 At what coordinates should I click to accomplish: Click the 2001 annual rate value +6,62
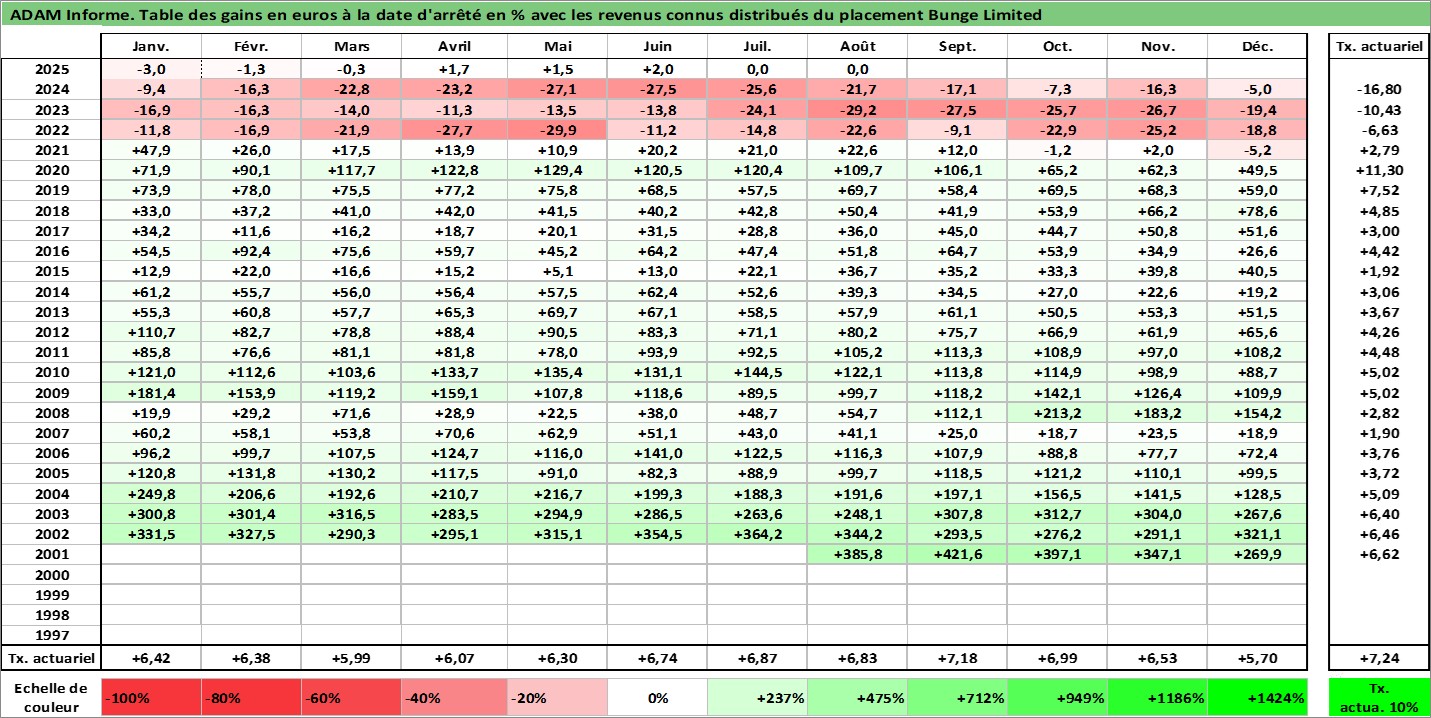point(1379,554)
